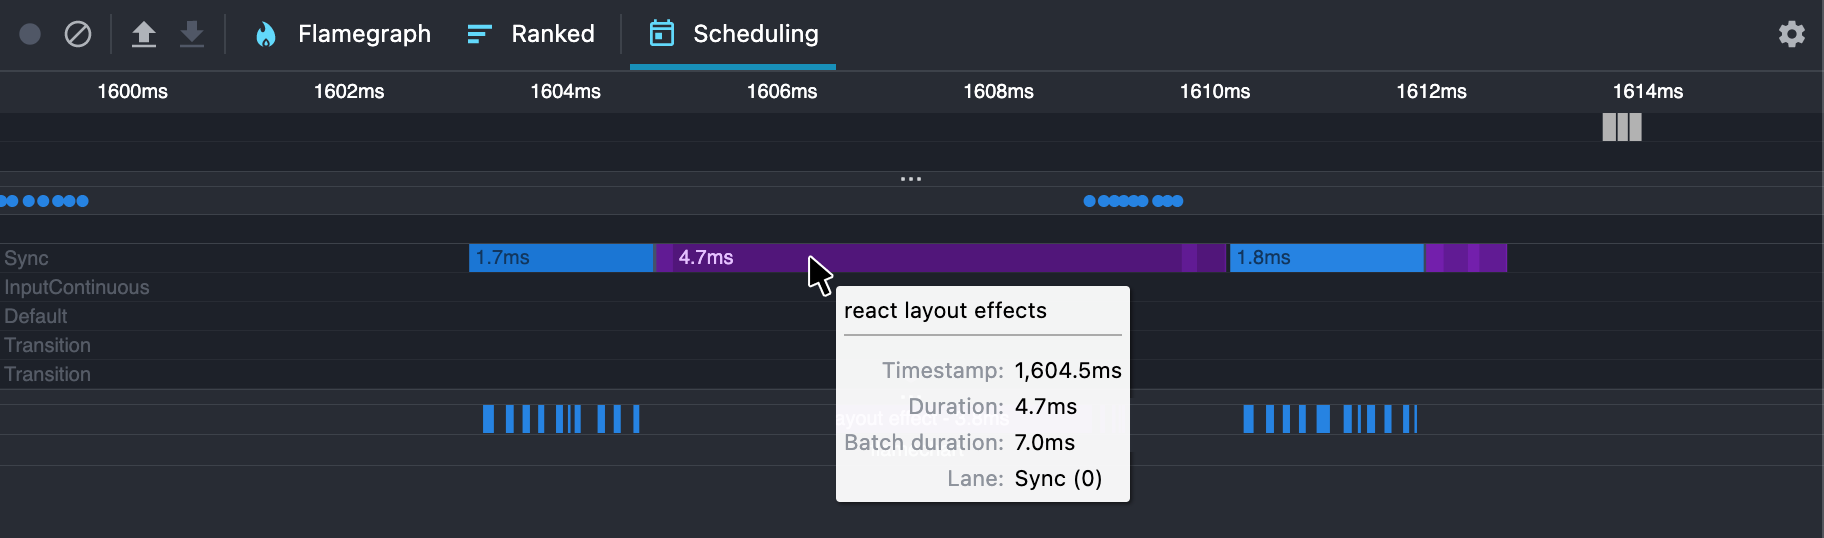
Task: Open profiler settings via the gear icon
Action: click(x=1791, y=34)
